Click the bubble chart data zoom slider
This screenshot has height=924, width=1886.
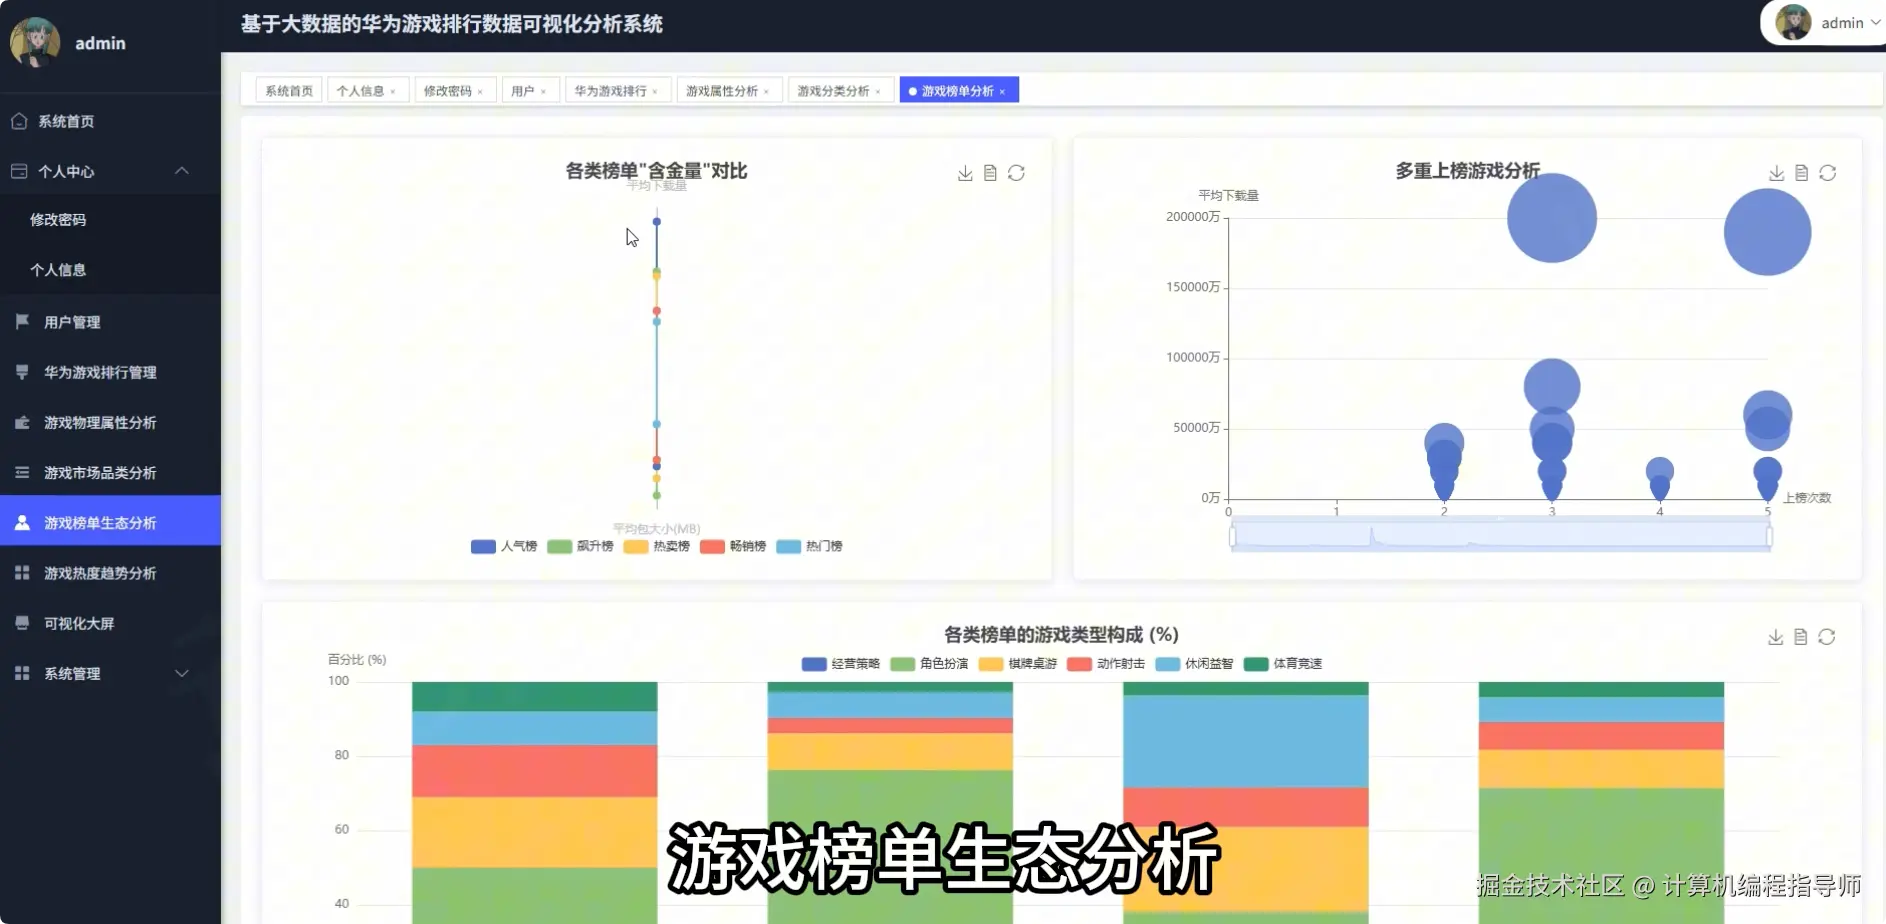[1500, 535]
